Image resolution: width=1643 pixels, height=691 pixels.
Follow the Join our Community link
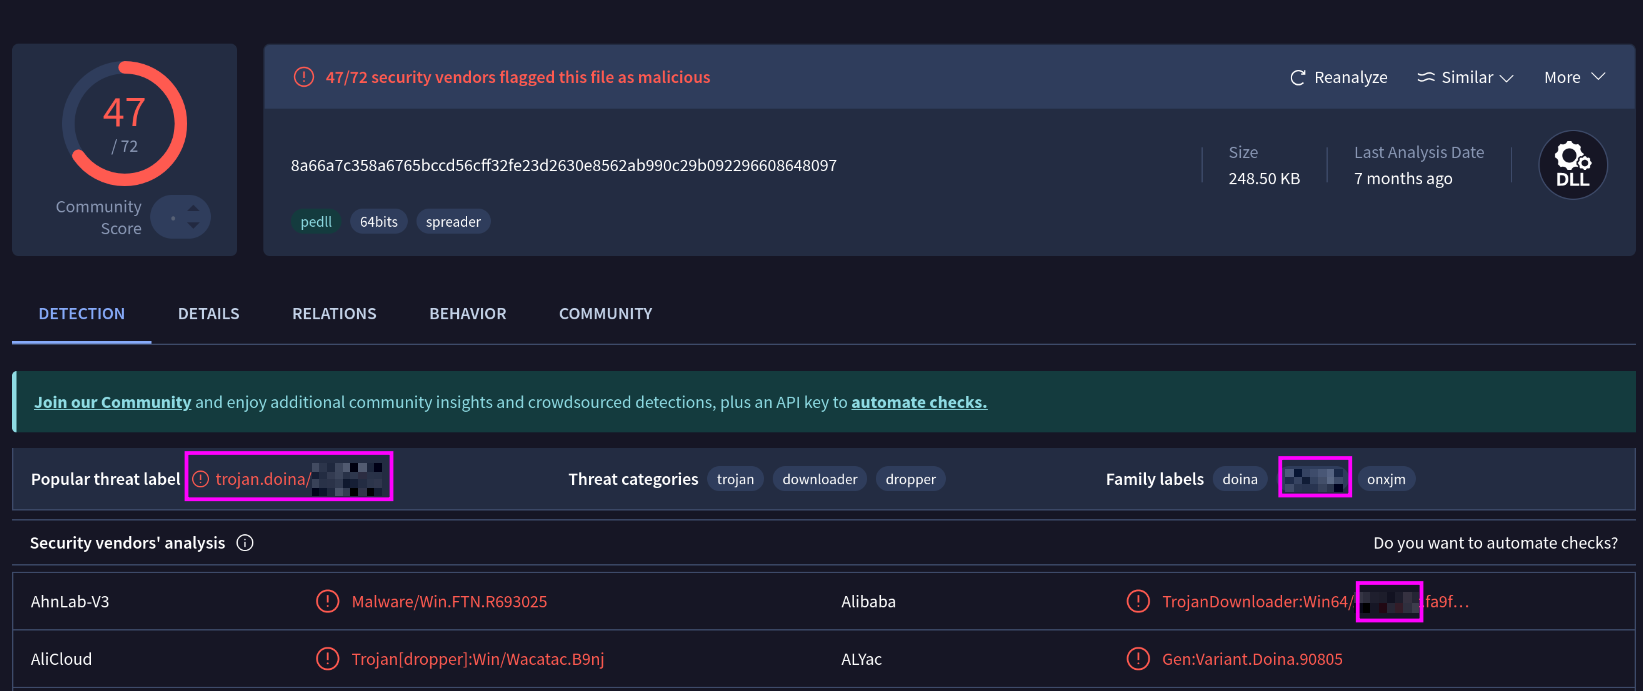pyautogui.click(x=112, y=402)
